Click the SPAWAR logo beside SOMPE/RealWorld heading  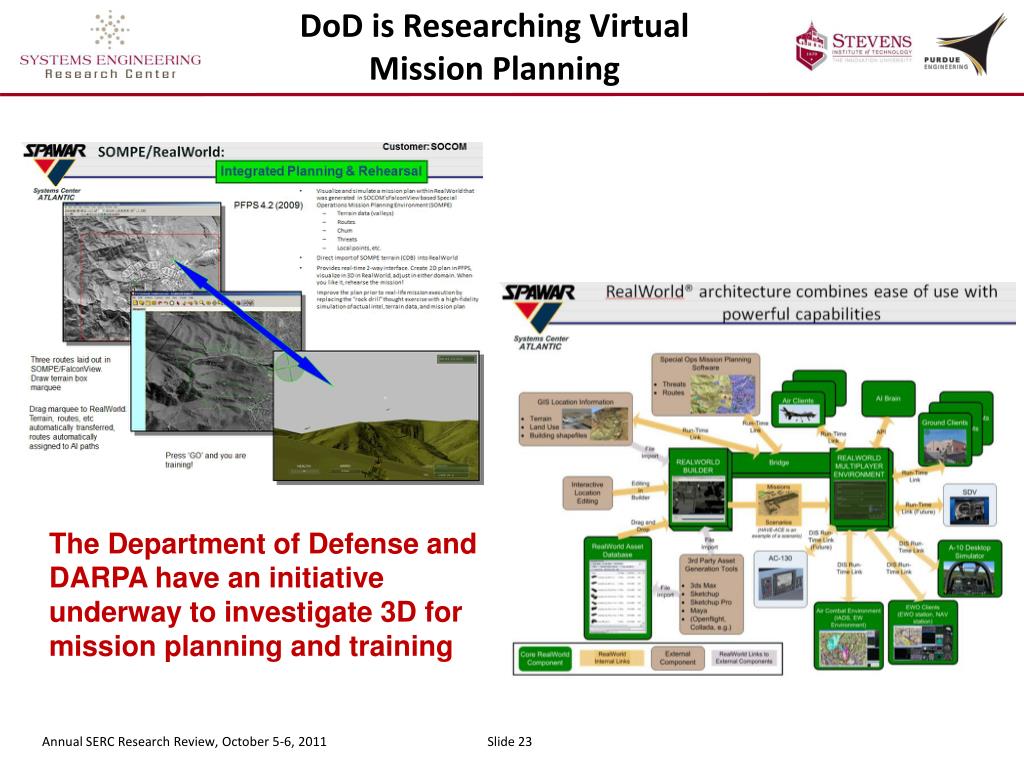point(55,171)
